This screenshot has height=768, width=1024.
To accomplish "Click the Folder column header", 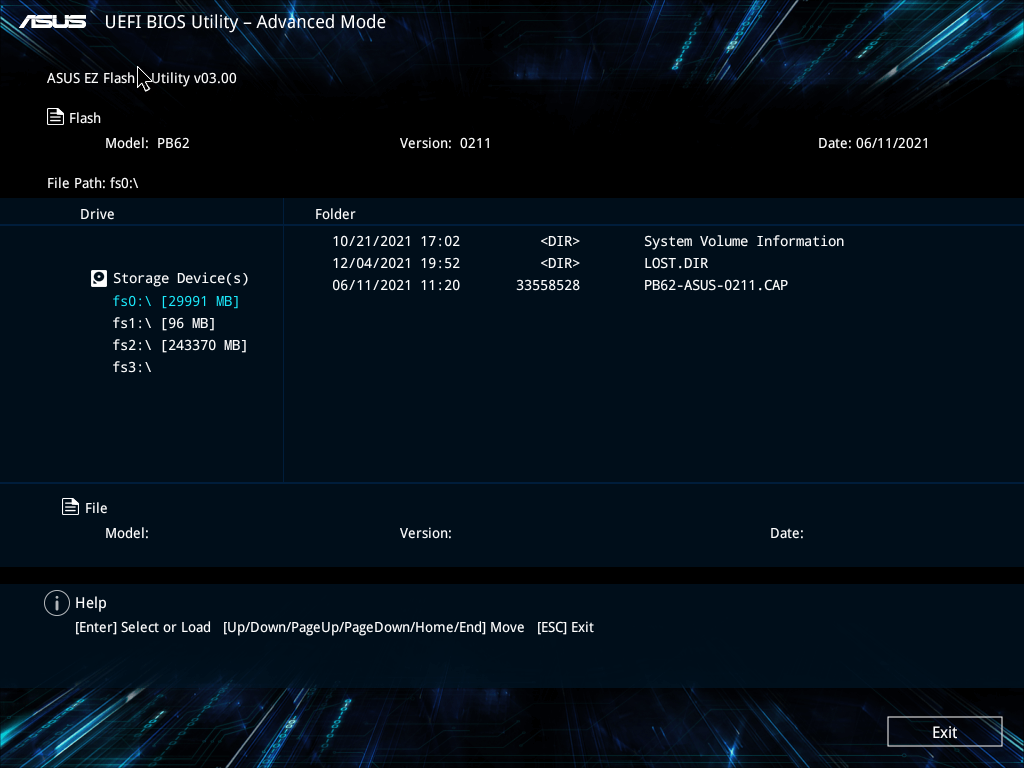I will [x=335, y=214].
